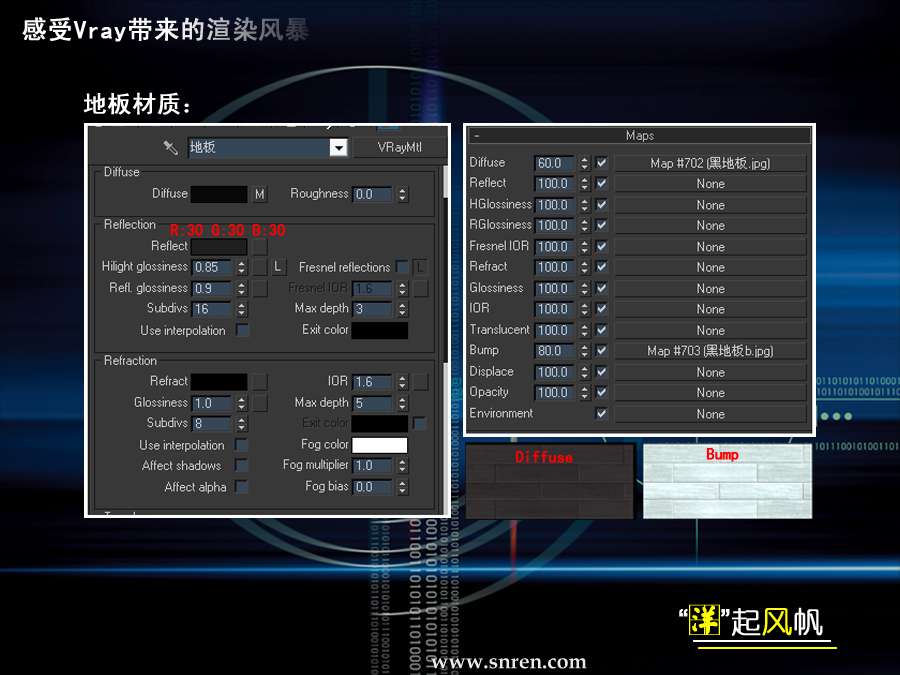
Task: Open the Refract color swatch
Action: point(219,382)
